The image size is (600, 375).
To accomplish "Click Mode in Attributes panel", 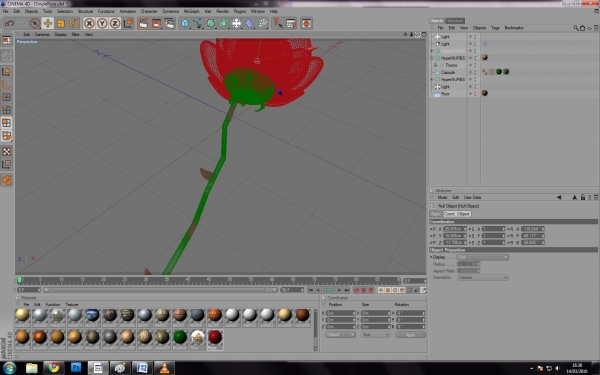I will (442, 197).
